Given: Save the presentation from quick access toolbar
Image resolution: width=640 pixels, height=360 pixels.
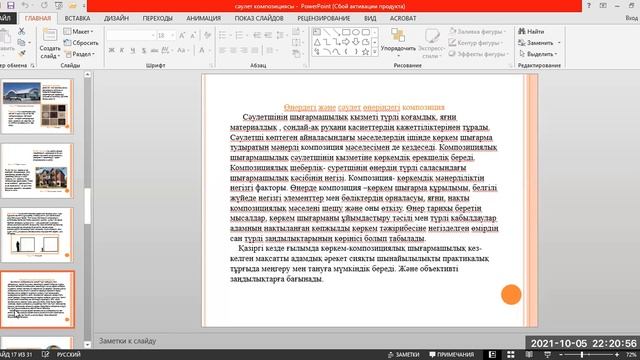Looking at the screenshot, I should click(x=11, y=6).
